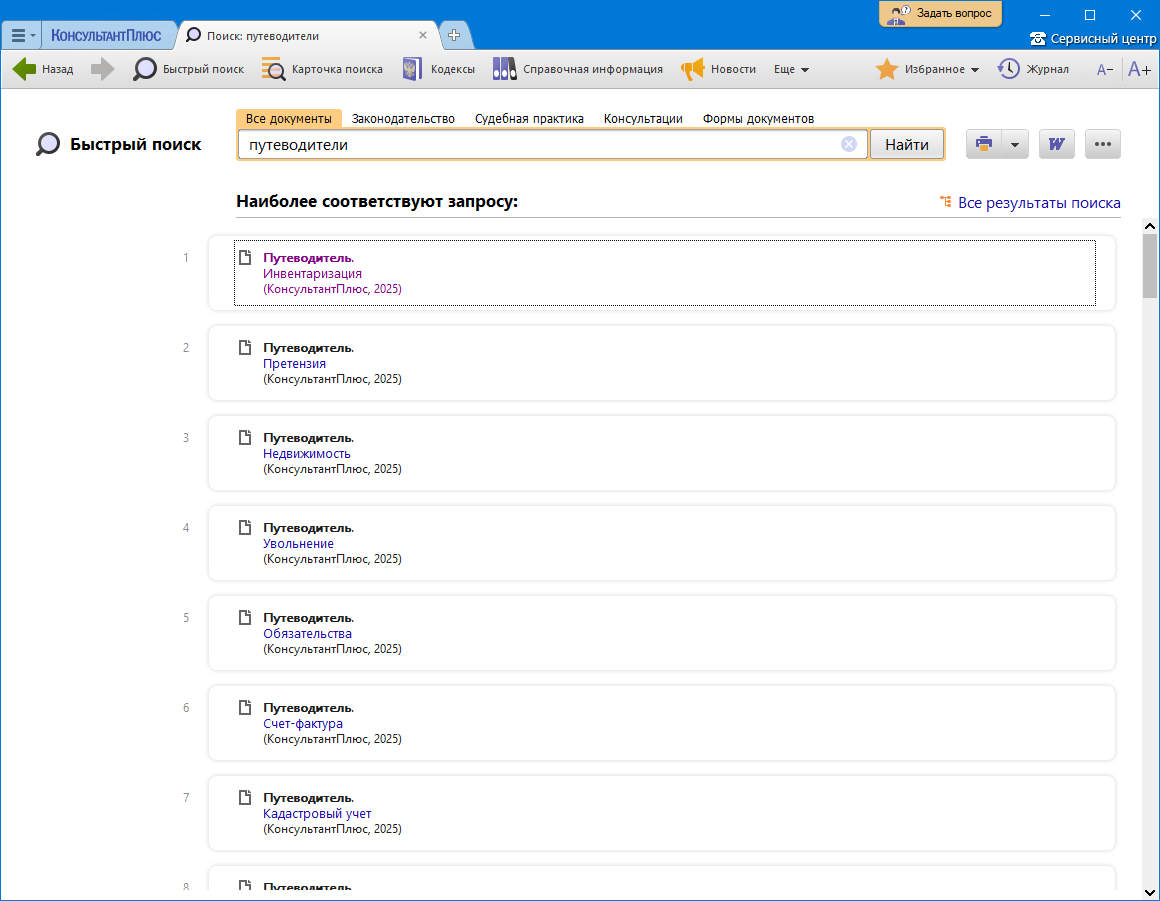
Task: Click the search query input field
Action: coord(540,144)
